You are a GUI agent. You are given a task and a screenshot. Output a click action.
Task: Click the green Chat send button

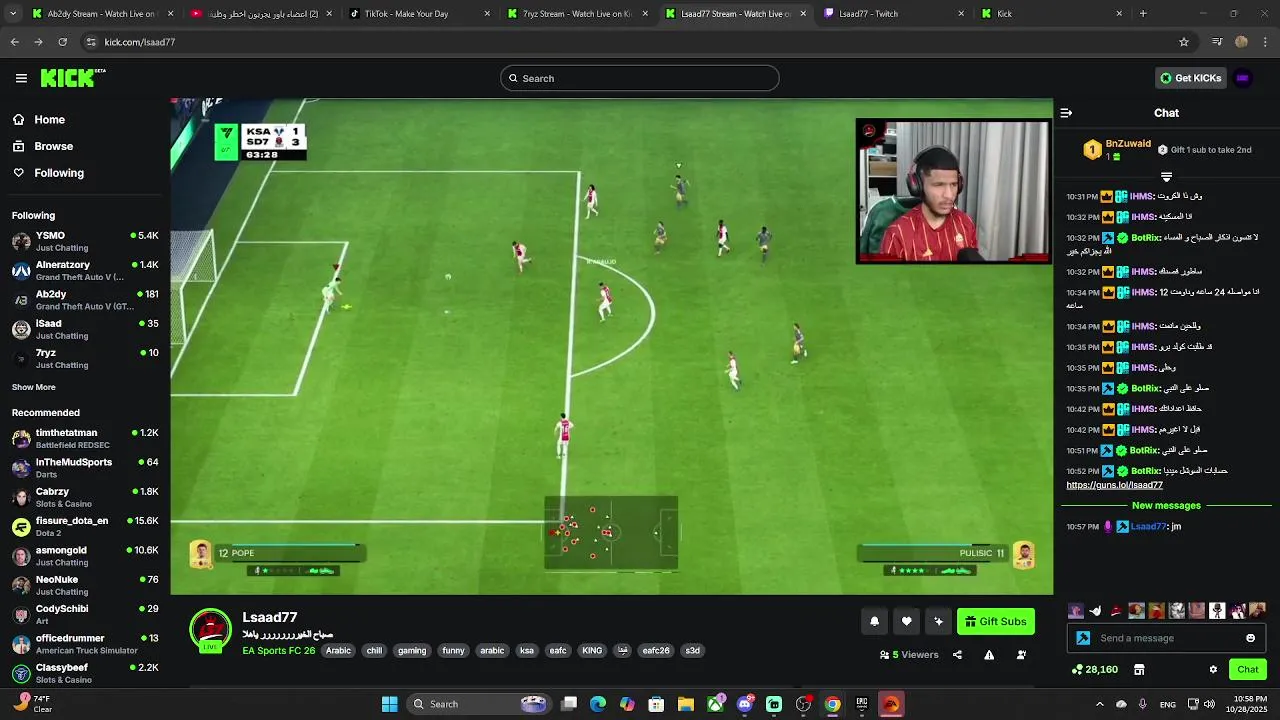(x=1248, y=670)
